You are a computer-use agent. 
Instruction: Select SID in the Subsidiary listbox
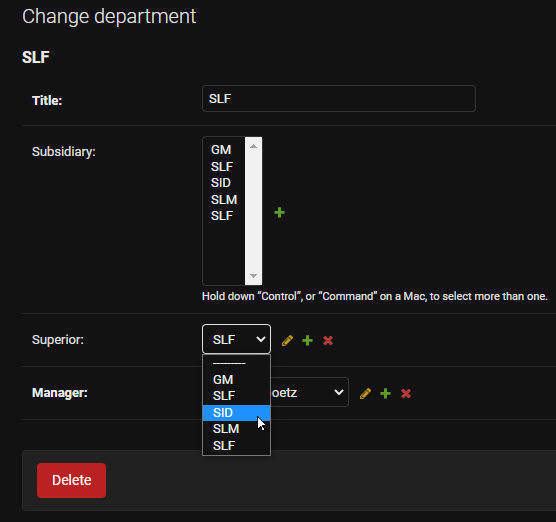[x=224, y=183]
